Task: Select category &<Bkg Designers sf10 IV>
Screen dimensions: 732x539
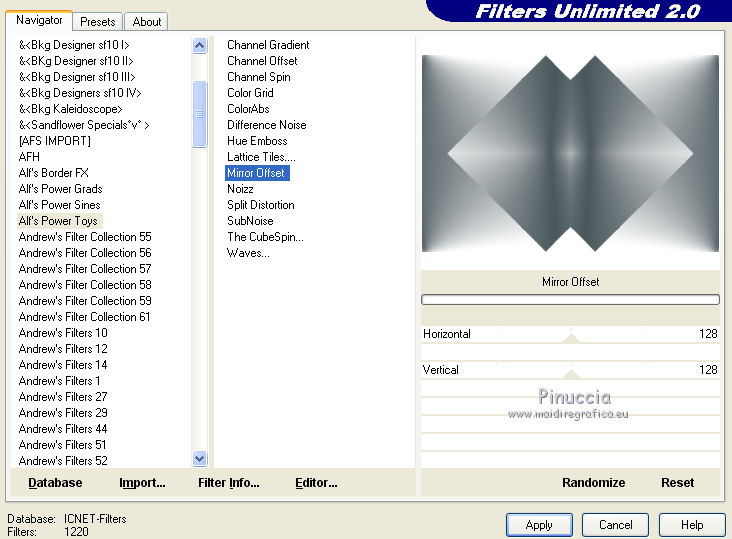Action: pos(80,93)
